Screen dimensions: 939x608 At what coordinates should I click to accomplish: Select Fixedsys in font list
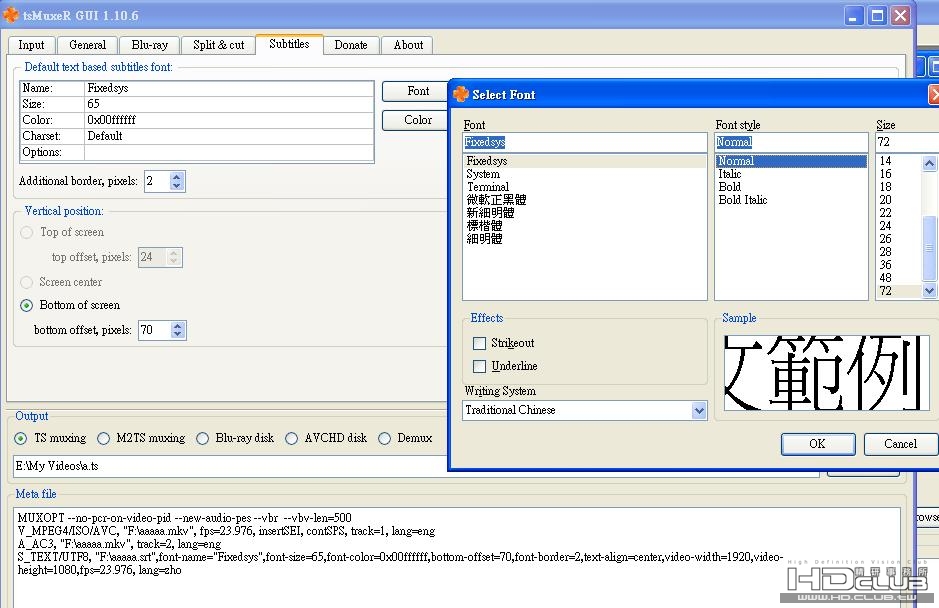(584, 161)
